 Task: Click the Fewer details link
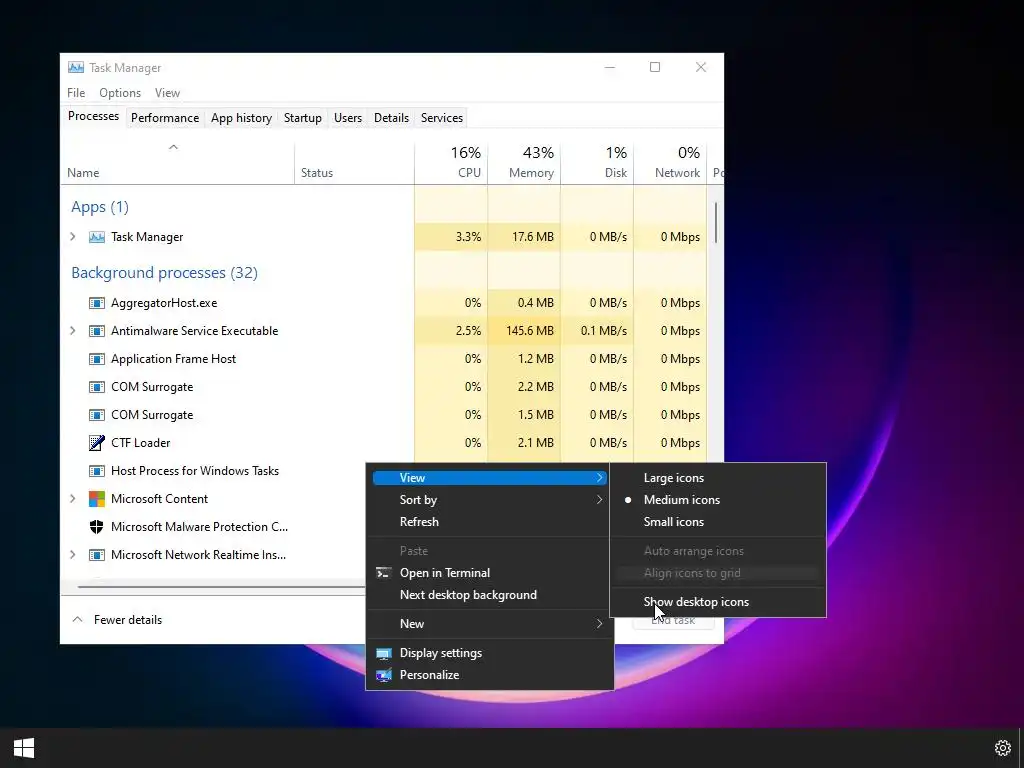click(x=128, y=620)
